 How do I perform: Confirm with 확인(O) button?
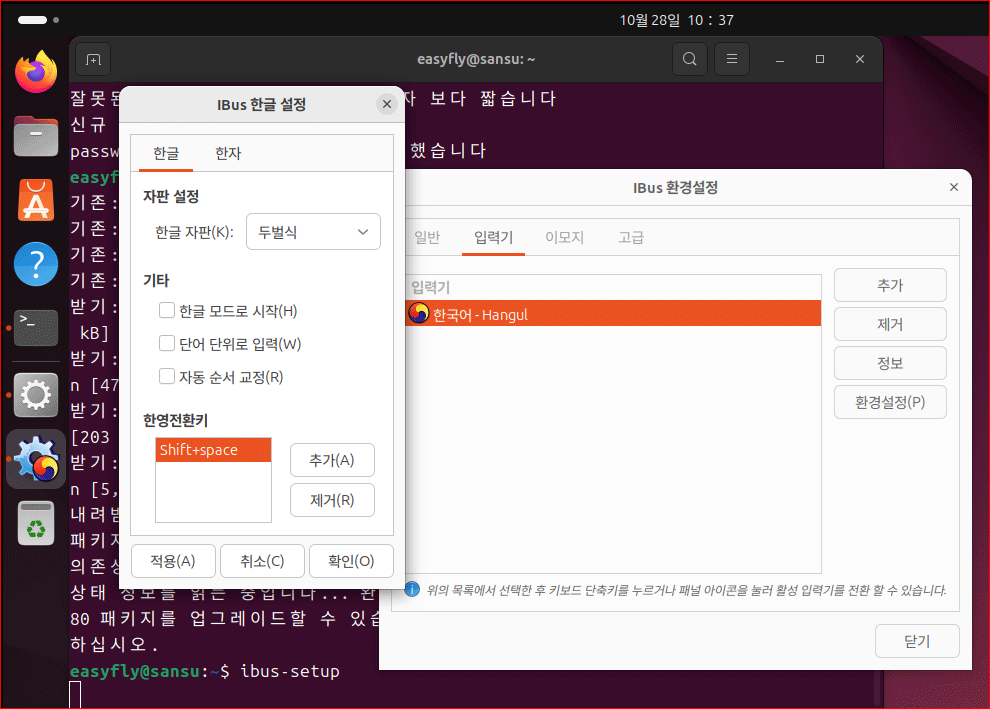(351, 561)
